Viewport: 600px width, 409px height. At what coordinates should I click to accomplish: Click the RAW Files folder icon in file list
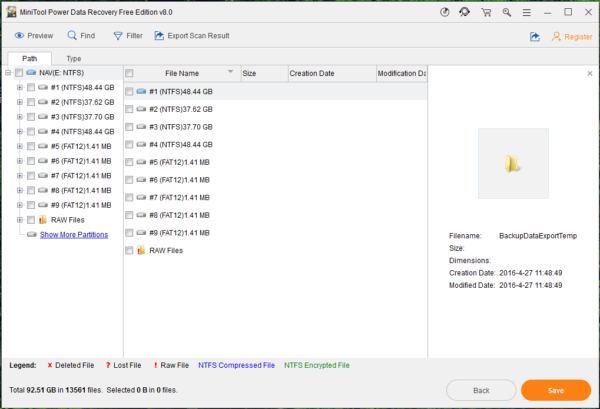click(x=141, y=250)
